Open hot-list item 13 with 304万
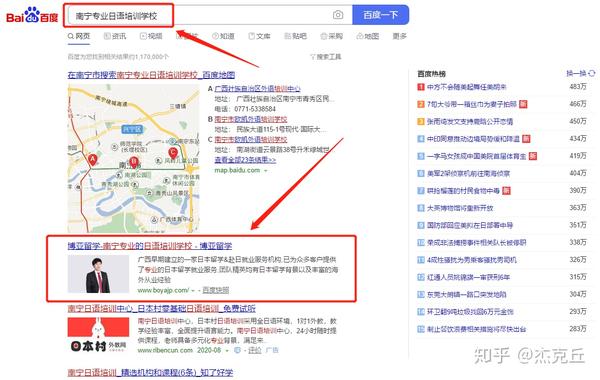 466,294
